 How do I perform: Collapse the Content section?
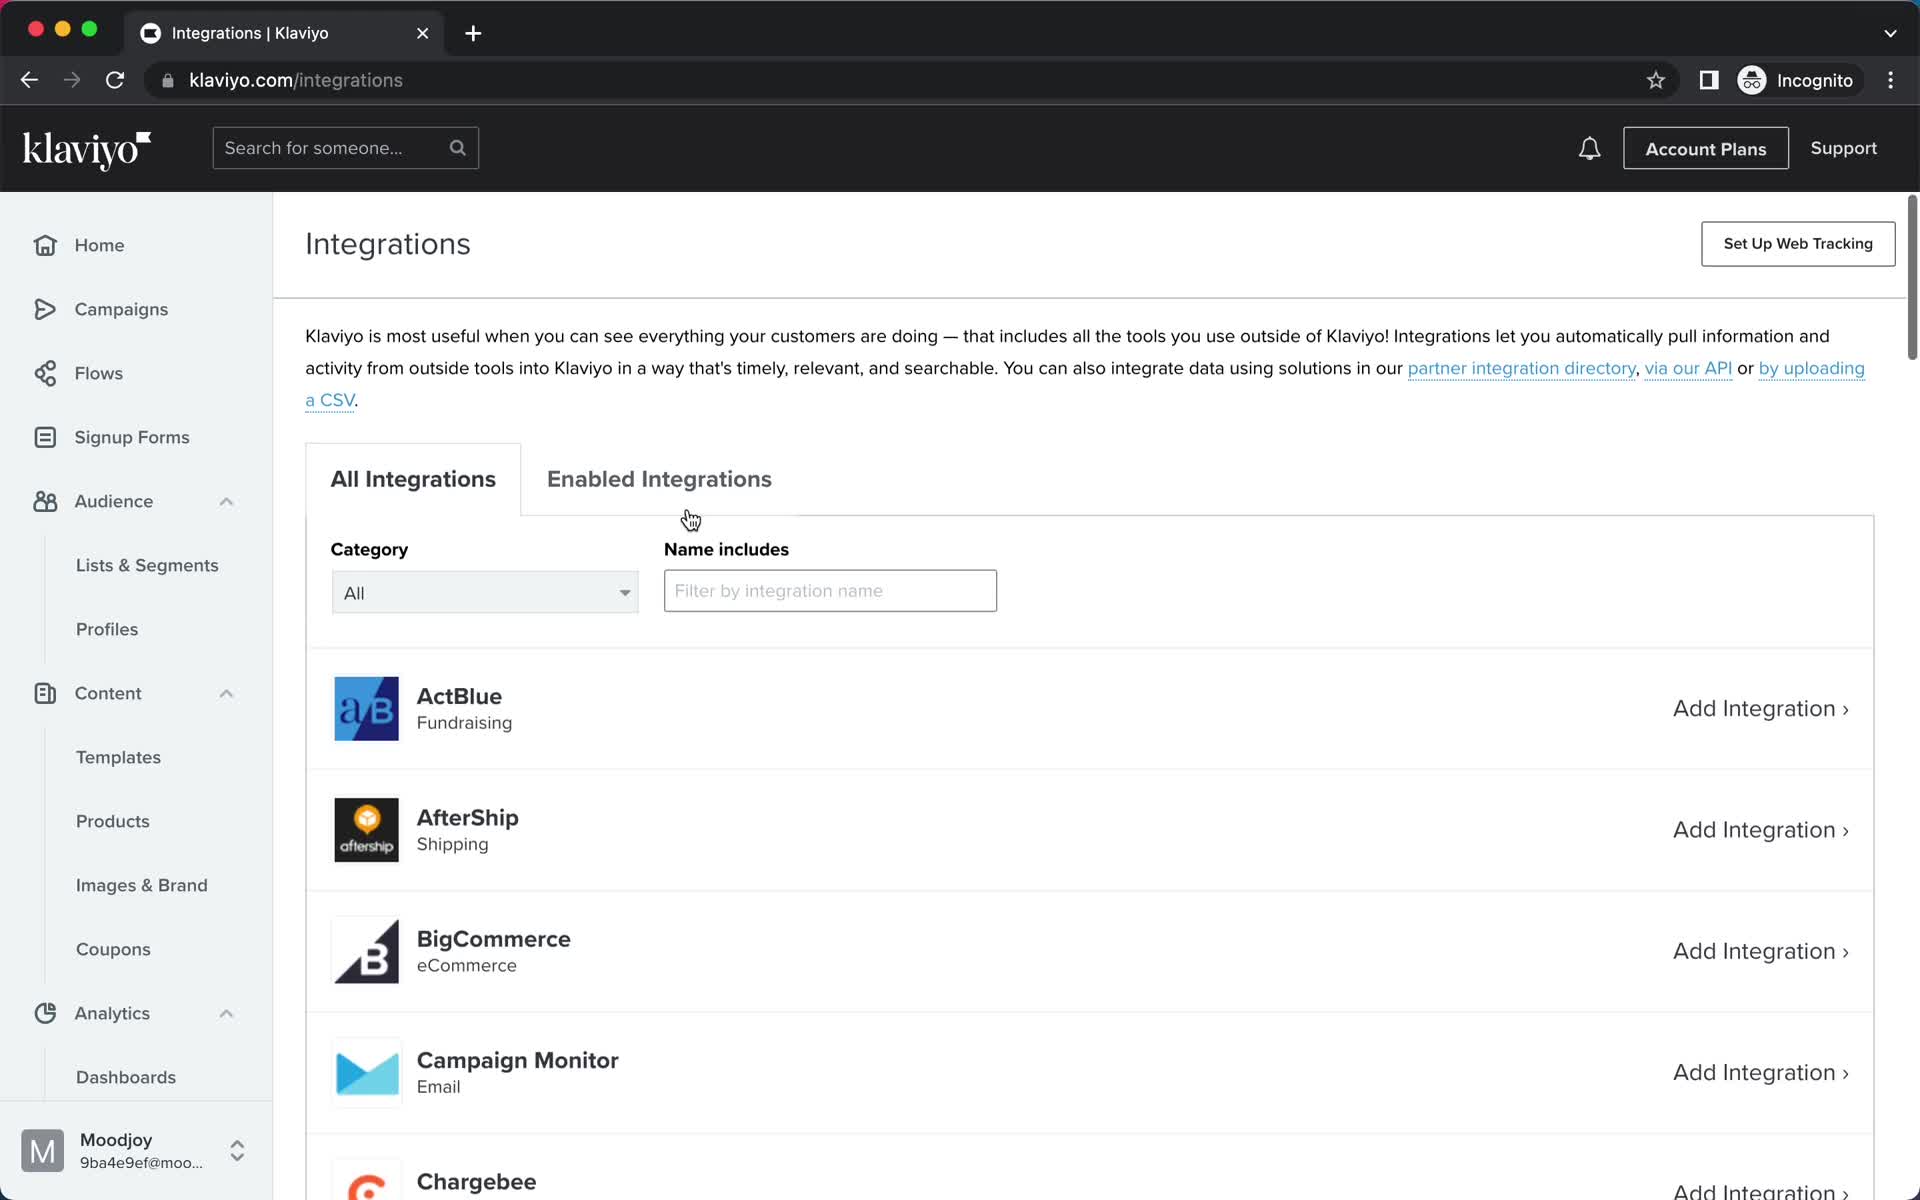point(226,693)
